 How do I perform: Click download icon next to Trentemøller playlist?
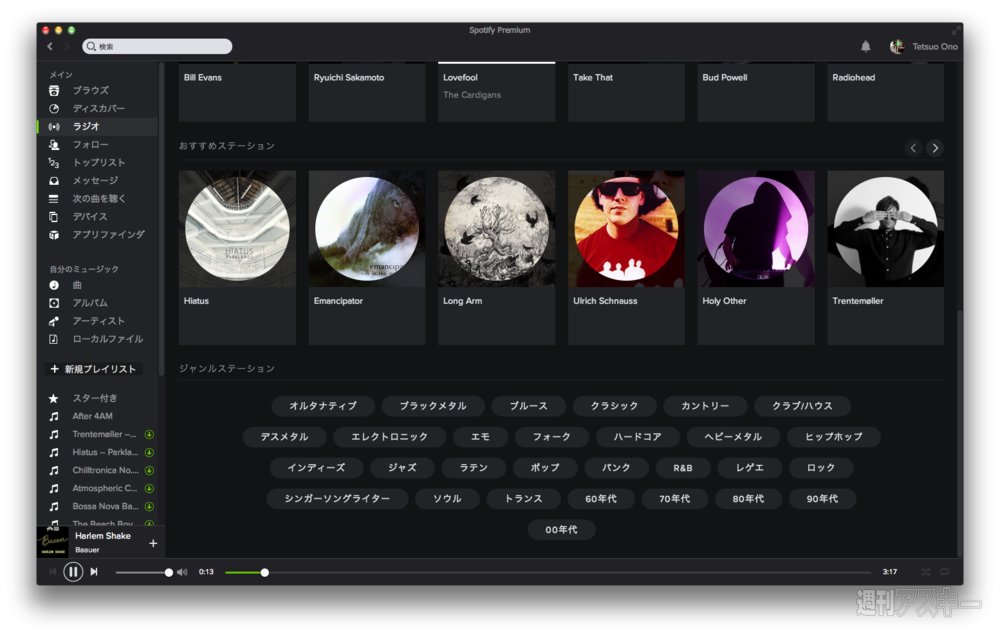149,434
